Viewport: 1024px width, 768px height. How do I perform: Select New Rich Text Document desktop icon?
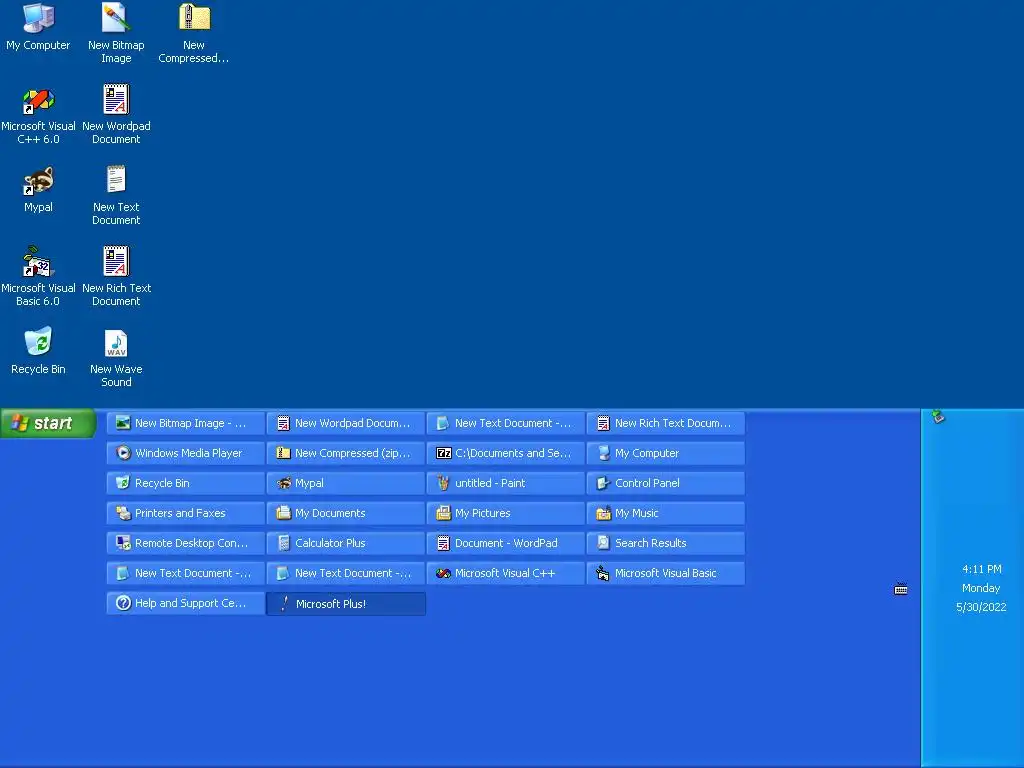116,276
